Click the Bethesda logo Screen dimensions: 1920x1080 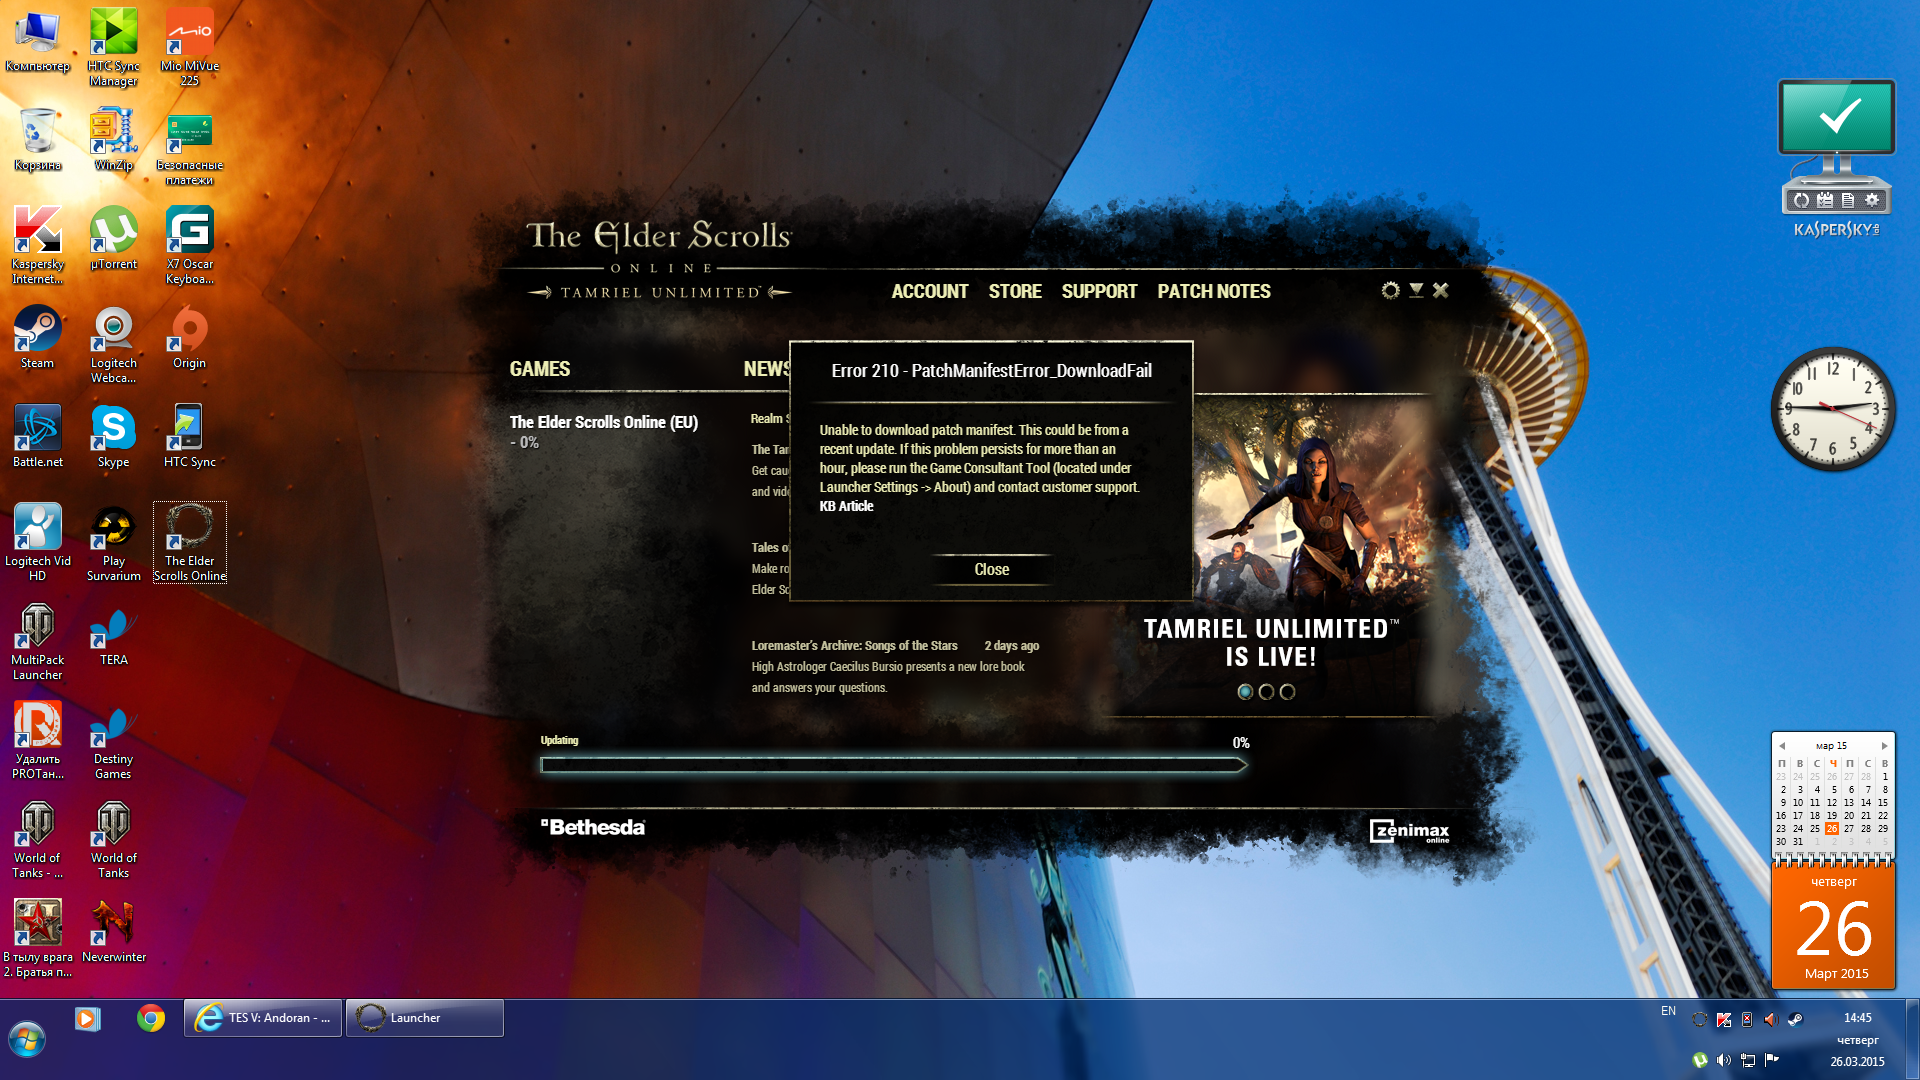593,827
